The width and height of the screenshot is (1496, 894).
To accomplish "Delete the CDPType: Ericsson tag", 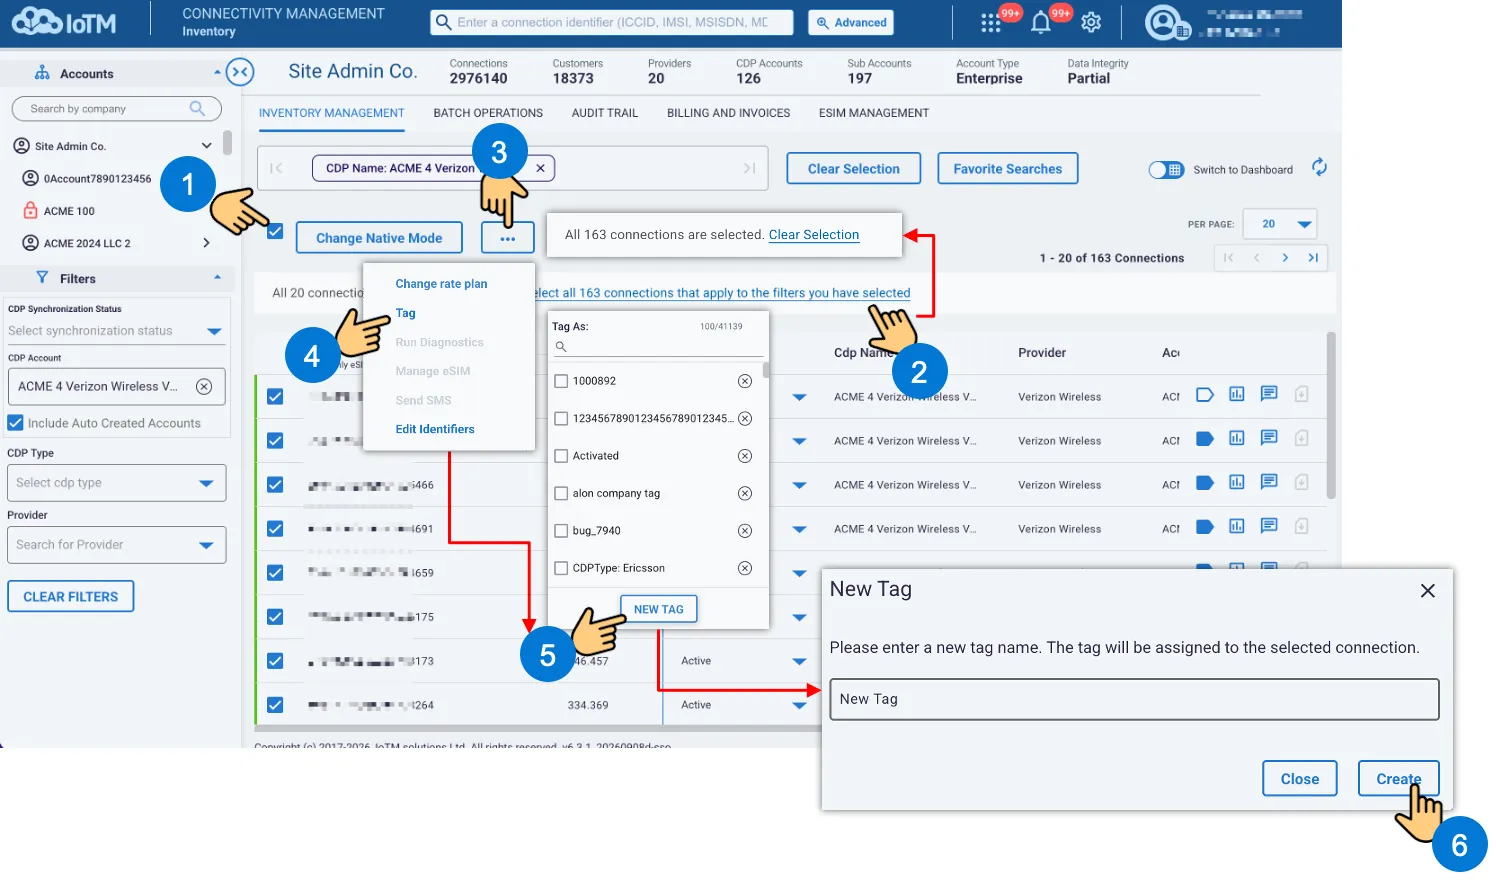I will [745, 568].
